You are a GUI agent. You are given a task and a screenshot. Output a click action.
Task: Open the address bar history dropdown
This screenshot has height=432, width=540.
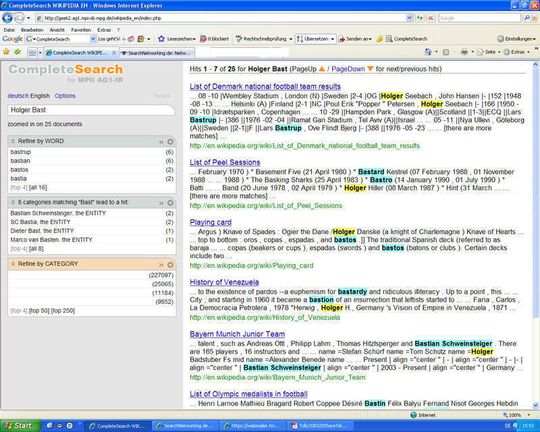[x=409, y=18]
